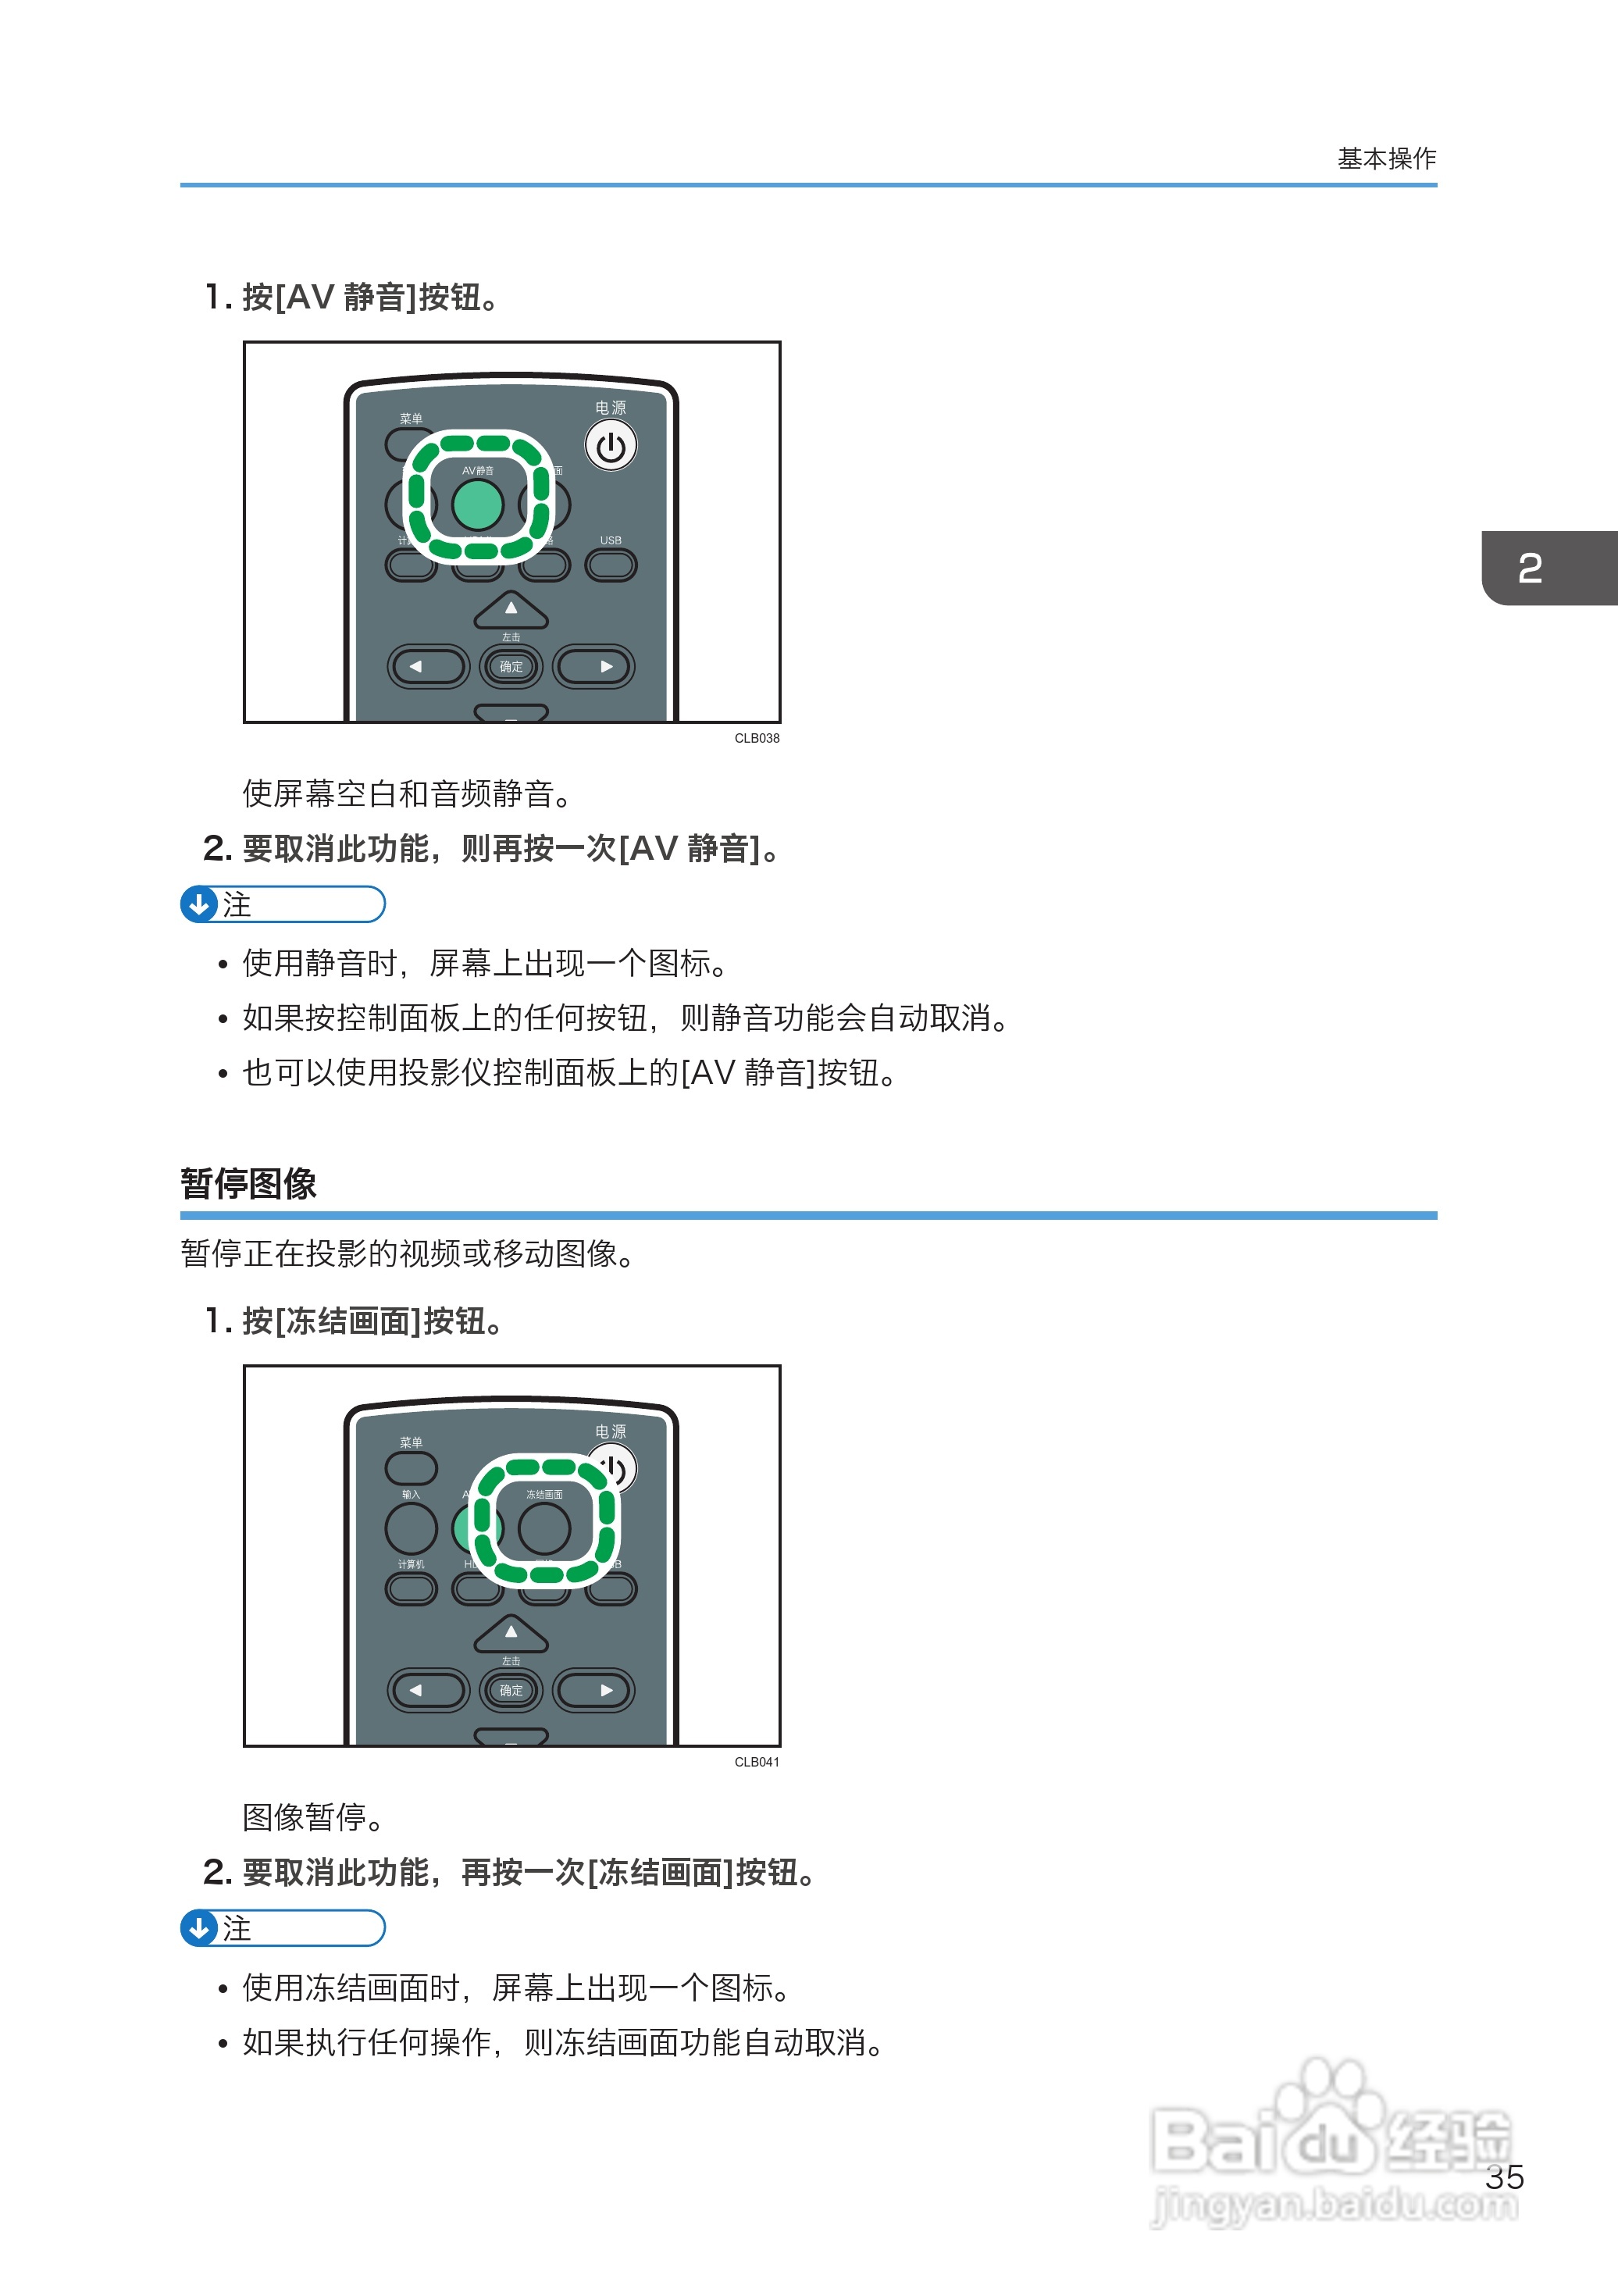Click the USB button on the top remote
The width and height of the screenshot is (1618, 2296).
pos(611,565)
